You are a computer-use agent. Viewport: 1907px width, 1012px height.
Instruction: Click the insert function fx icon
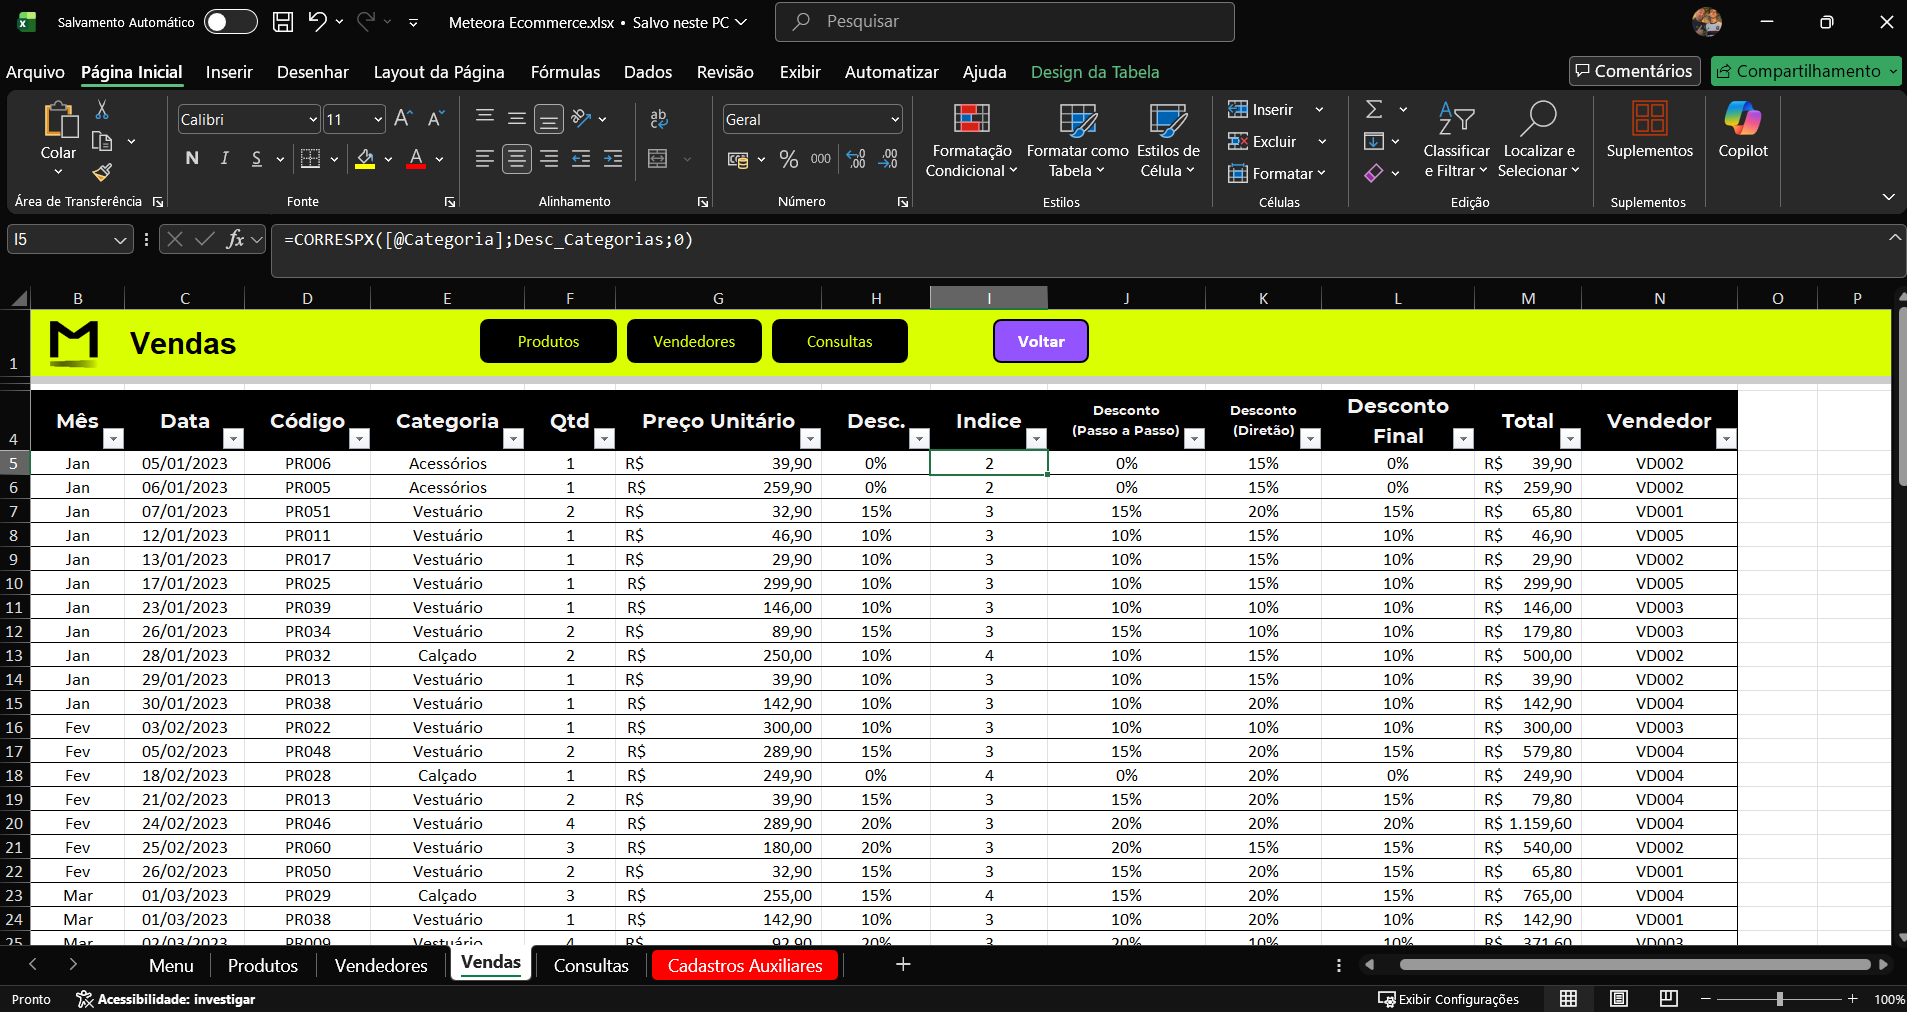235,239
